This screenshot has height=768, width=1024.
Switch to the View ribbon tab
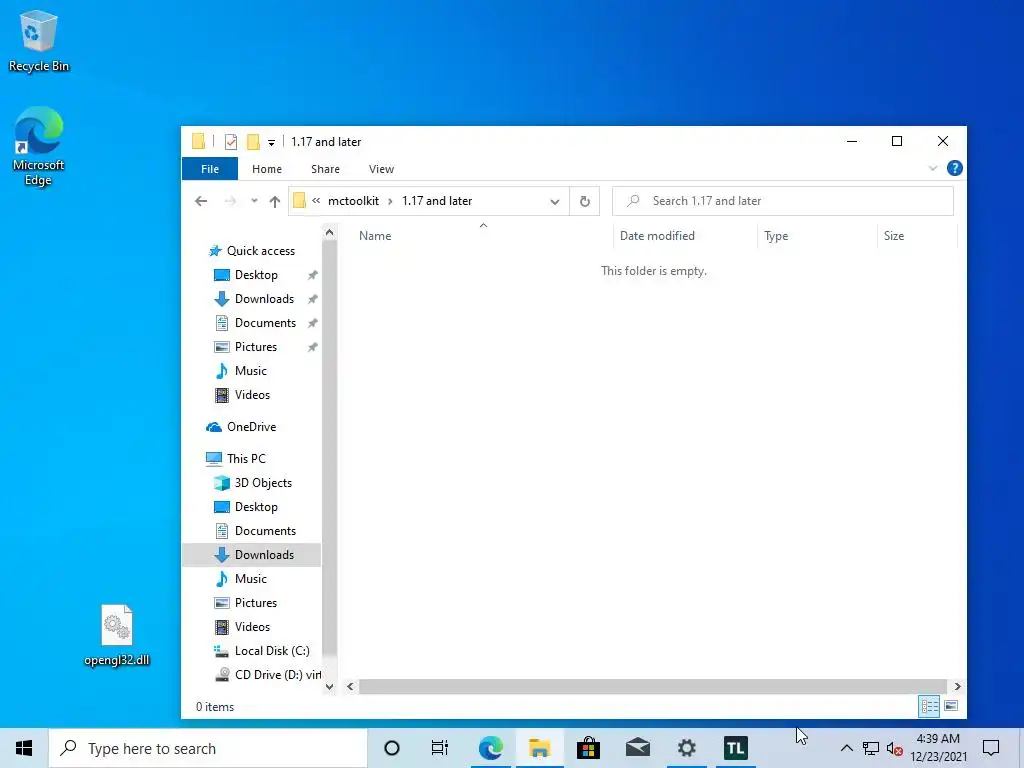point(381,169)
